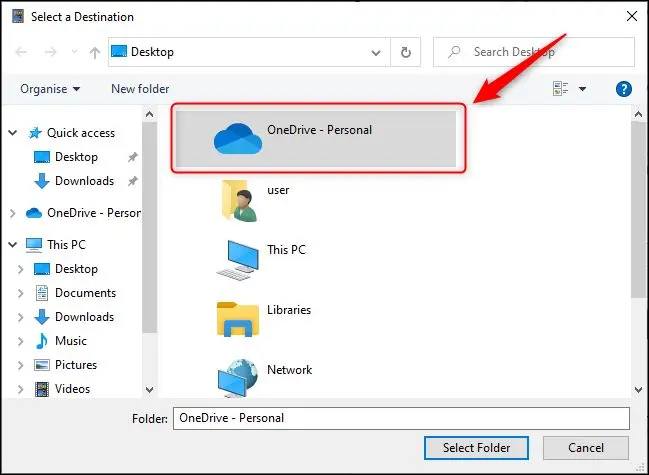The height and width of the screenshot is (475, 649).
Task: Create a New folder
Action: 140,89
